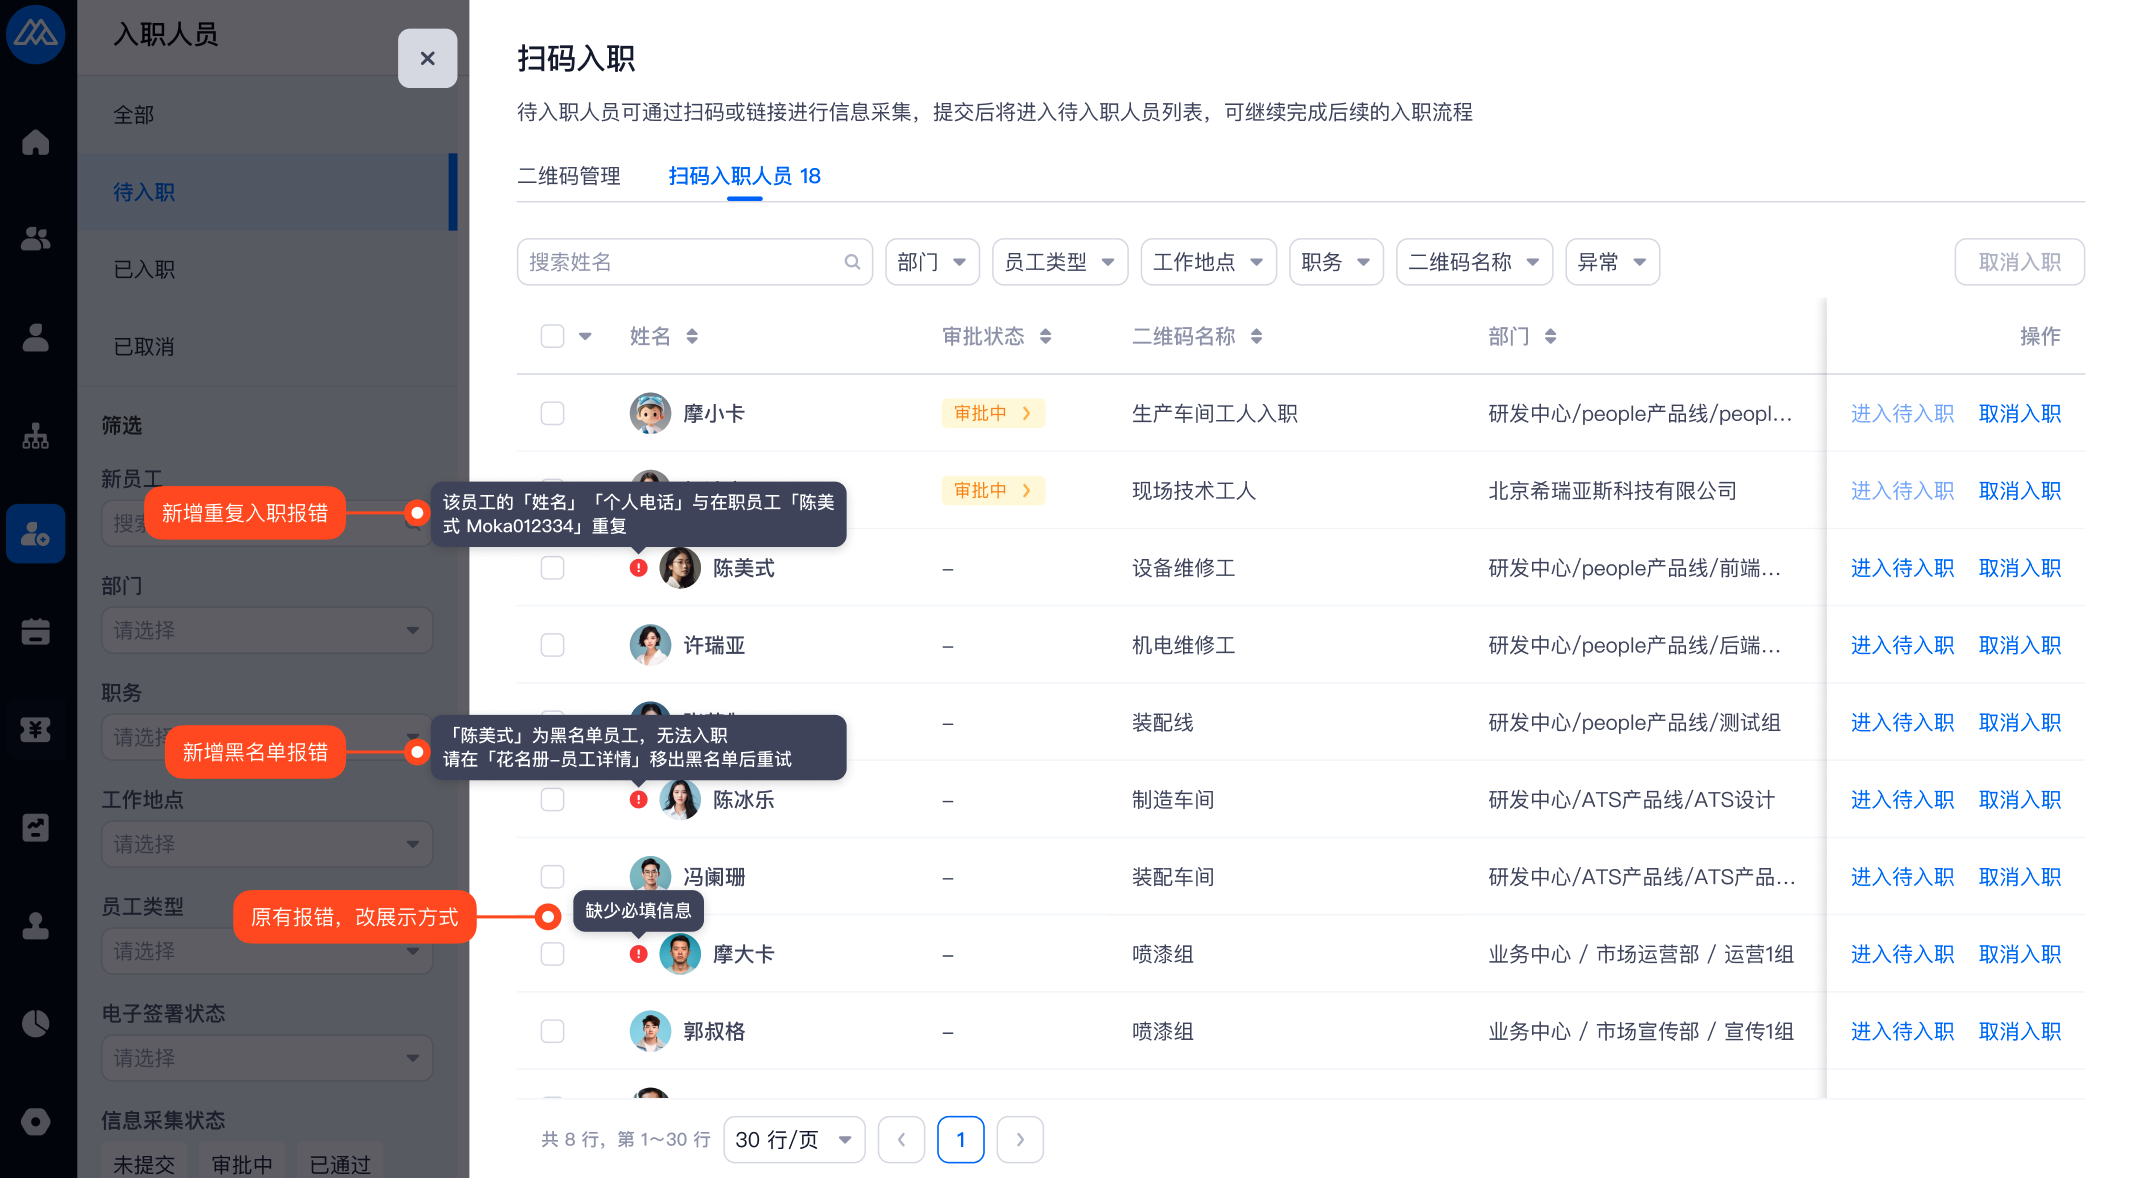Click the red warning icon beside 摩大卡
The height and width of the screenshot is (1178, 2130).
(638, 954)
